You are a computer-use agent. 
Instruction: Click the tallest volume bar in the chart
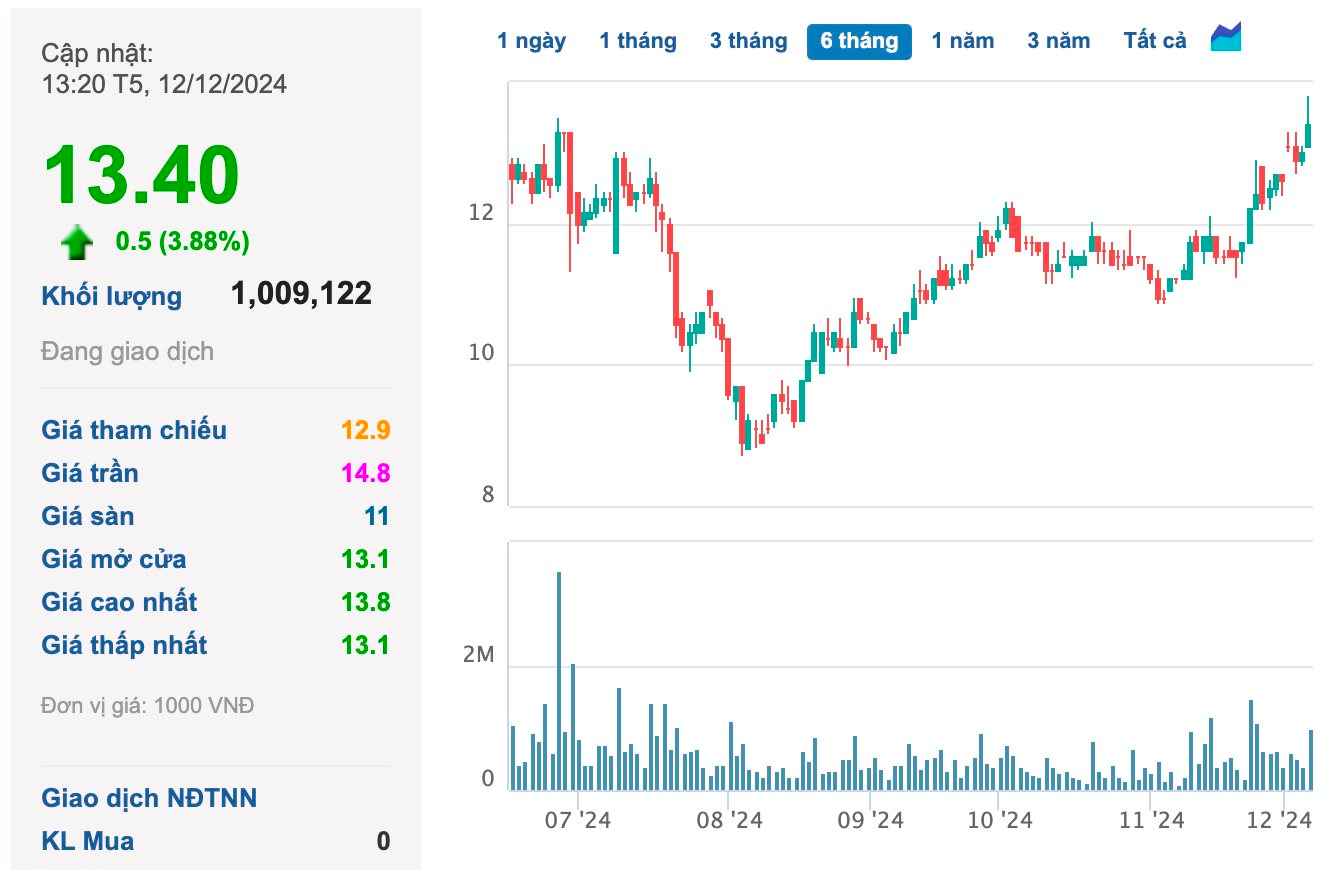(x=559, y=680)
